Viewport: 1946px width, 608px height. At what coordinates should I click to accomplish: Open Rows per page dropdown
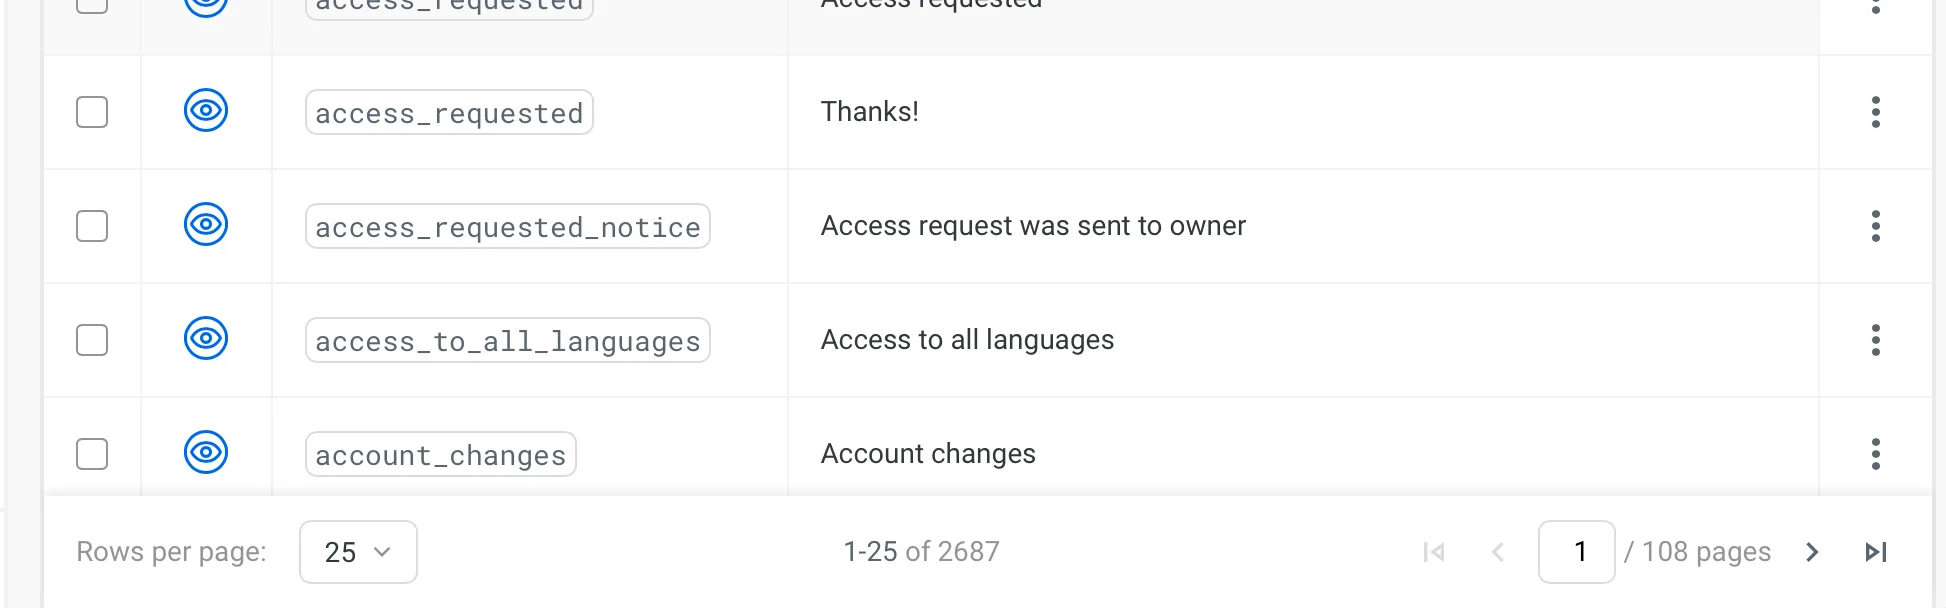coord(358,552)
